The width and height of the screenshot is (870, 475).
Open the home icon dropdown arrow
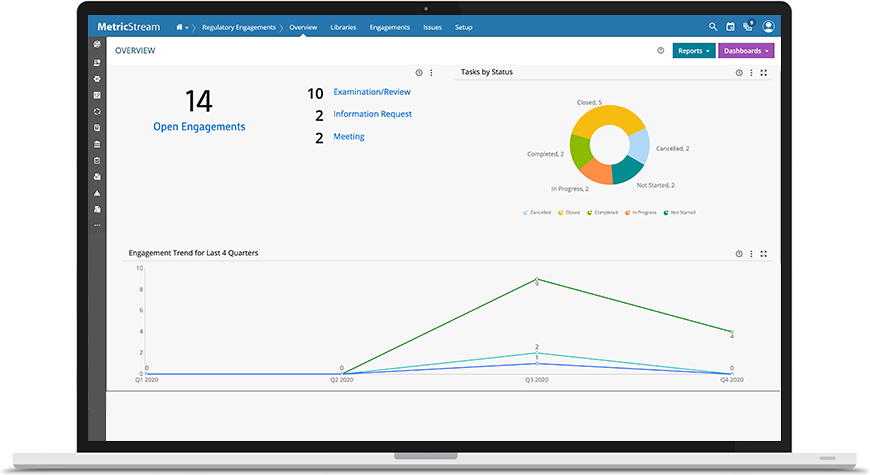(187, 27)
